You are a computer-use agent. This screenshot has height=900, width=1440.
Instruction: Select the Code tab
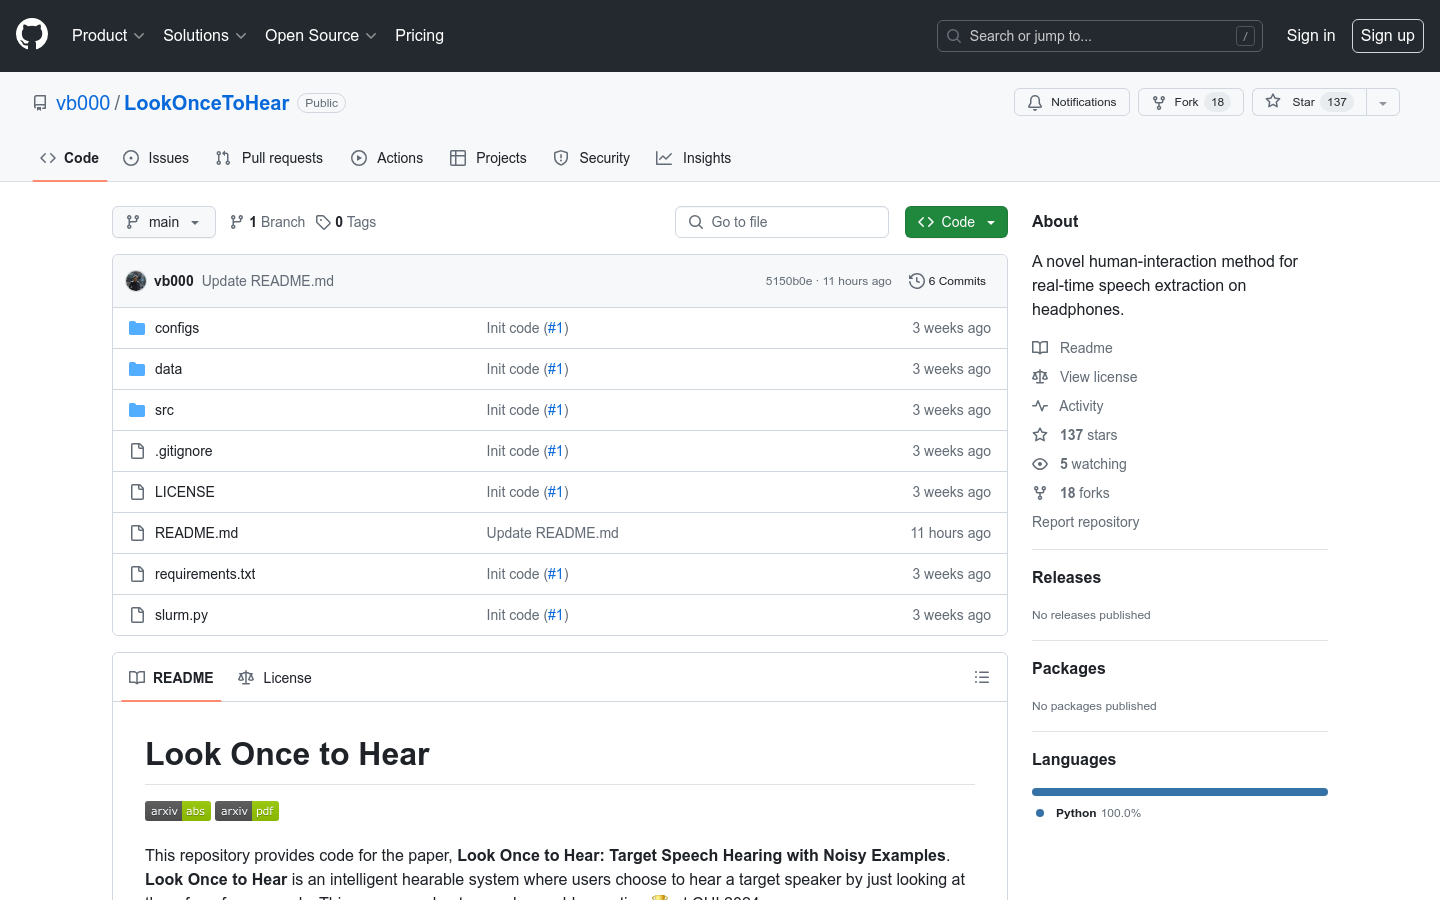point(70,158)
